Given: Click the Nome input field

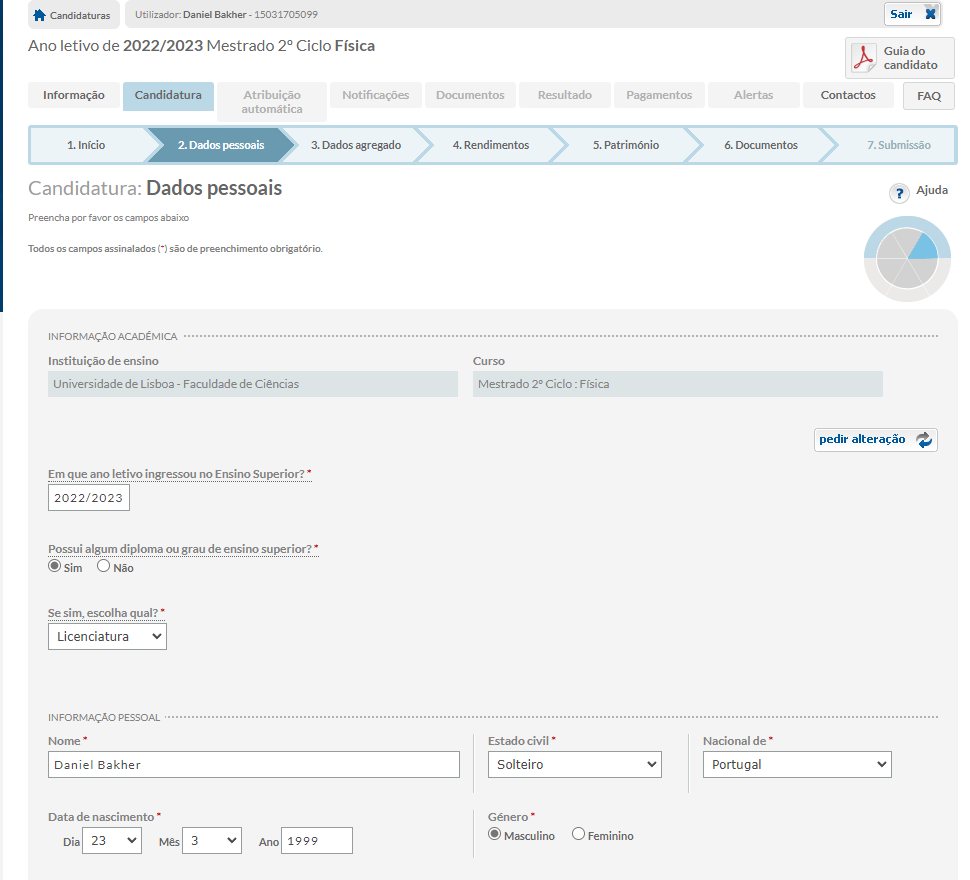Looking at the screenshot, I should point(254,764).
